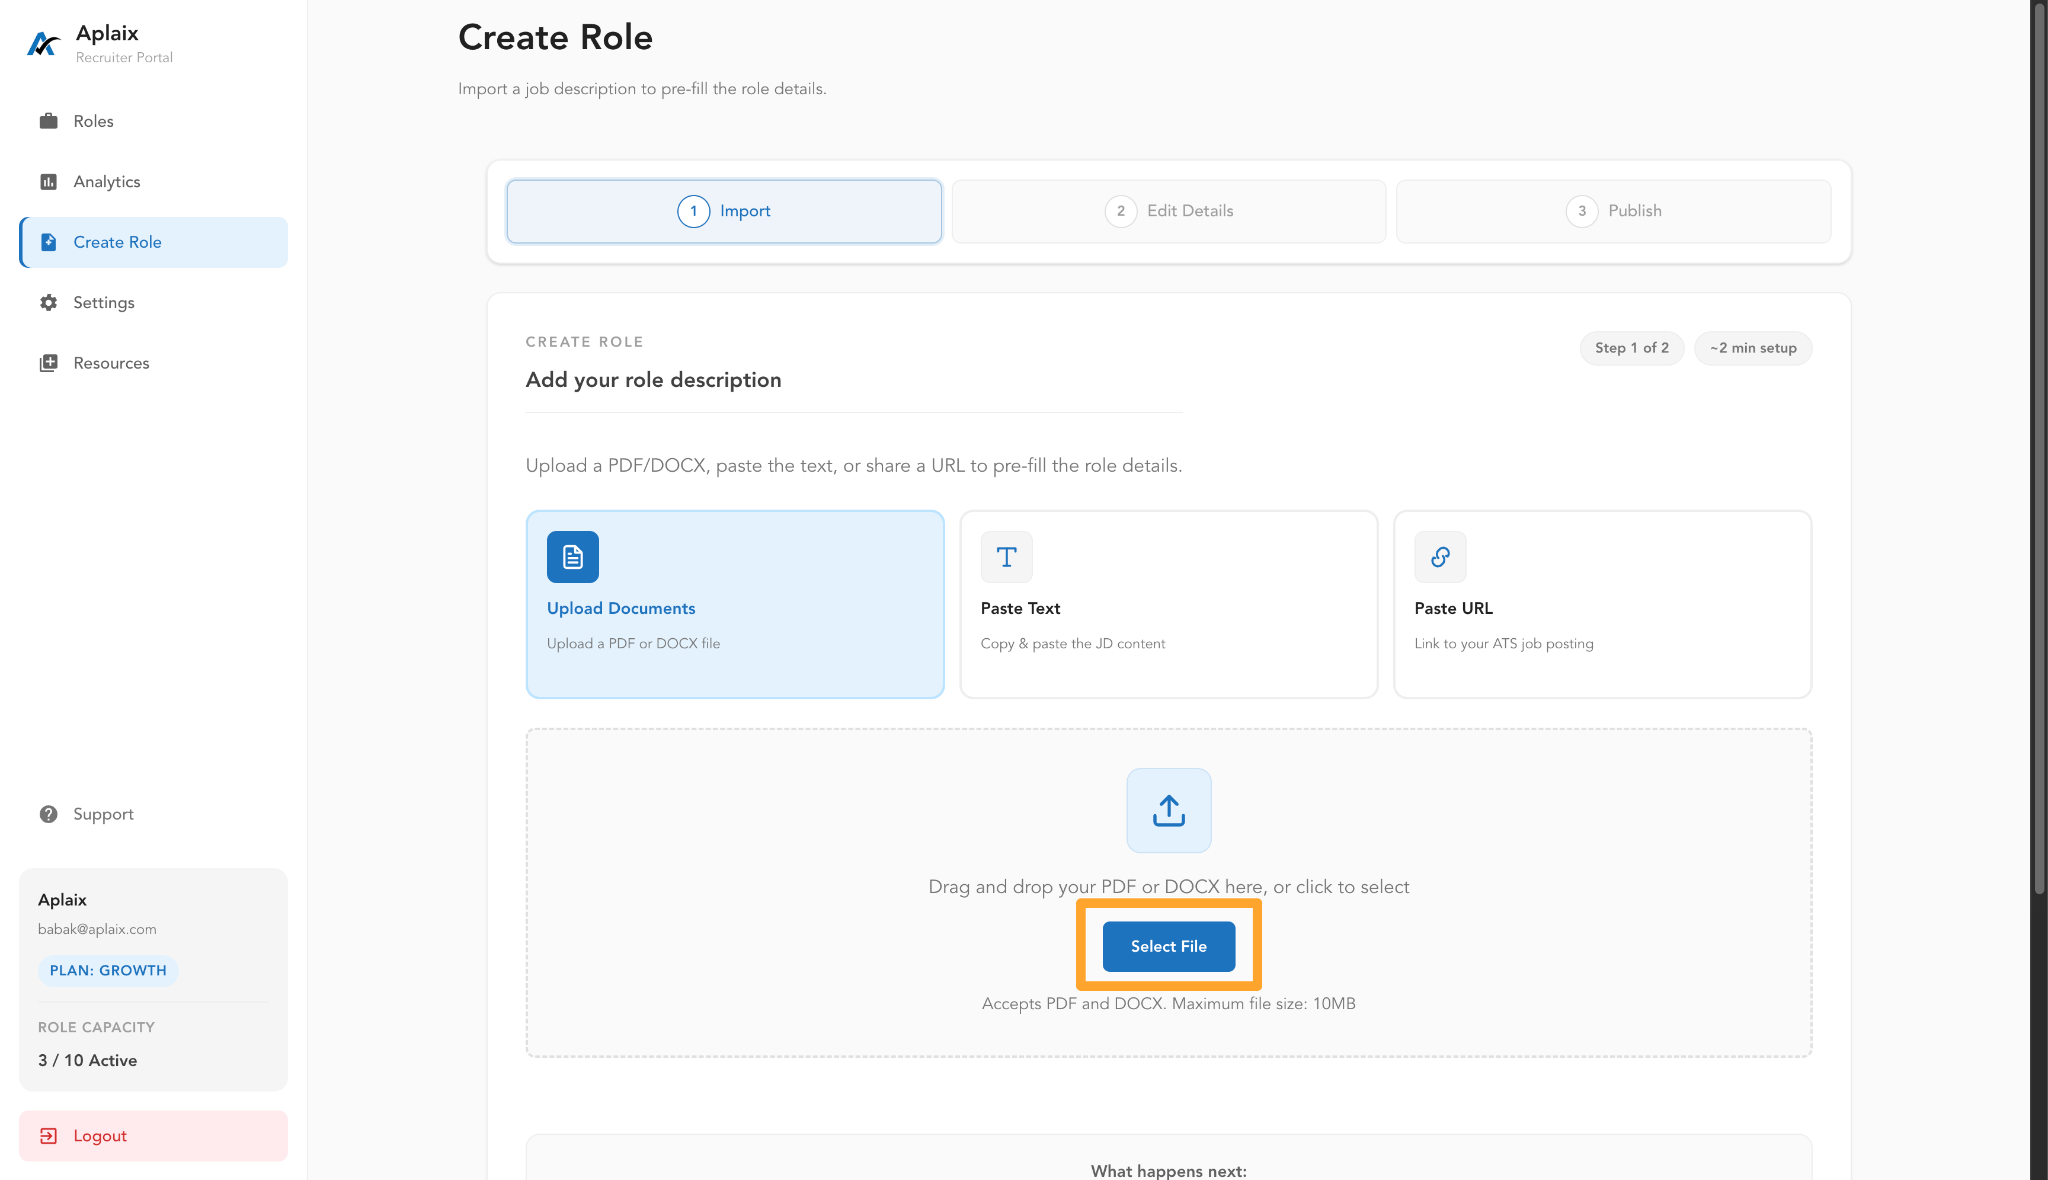
Task: Click the step 1 circle number
Action: 694,211
